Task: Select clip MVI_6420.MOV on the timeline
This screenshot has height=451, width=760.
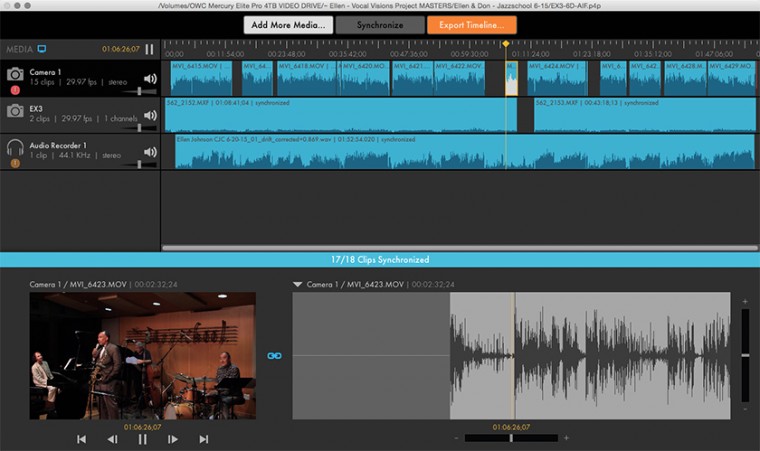Action: coord(365,78)
